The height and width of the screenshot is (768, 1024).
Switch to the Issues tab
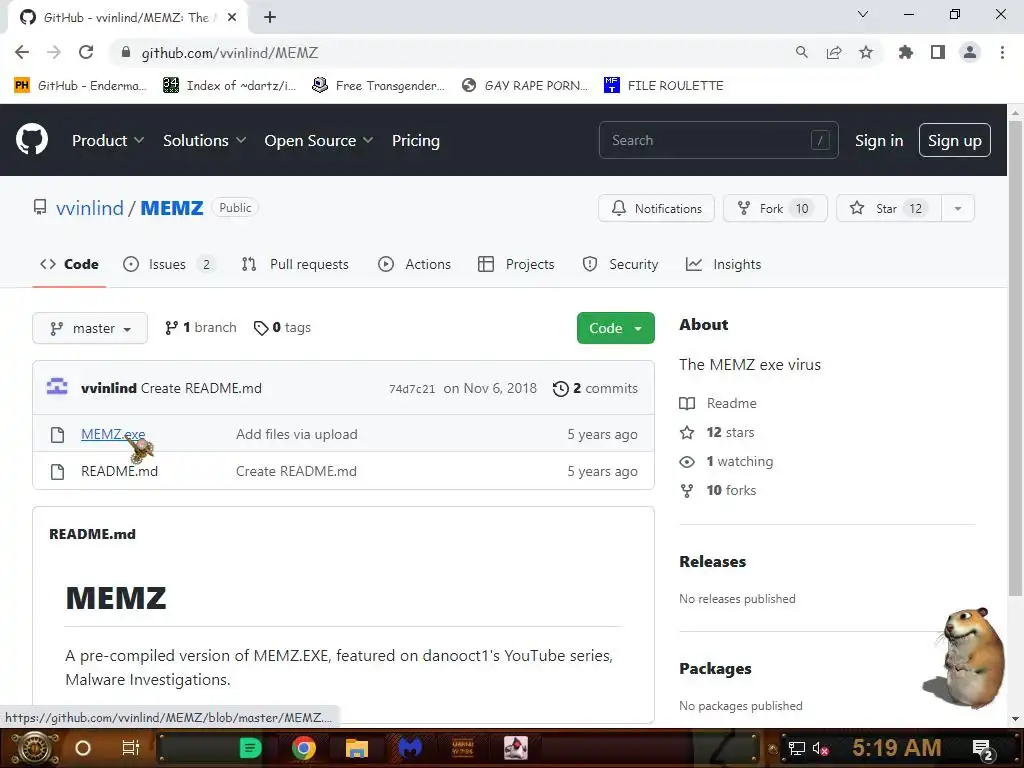pos(168,264)
